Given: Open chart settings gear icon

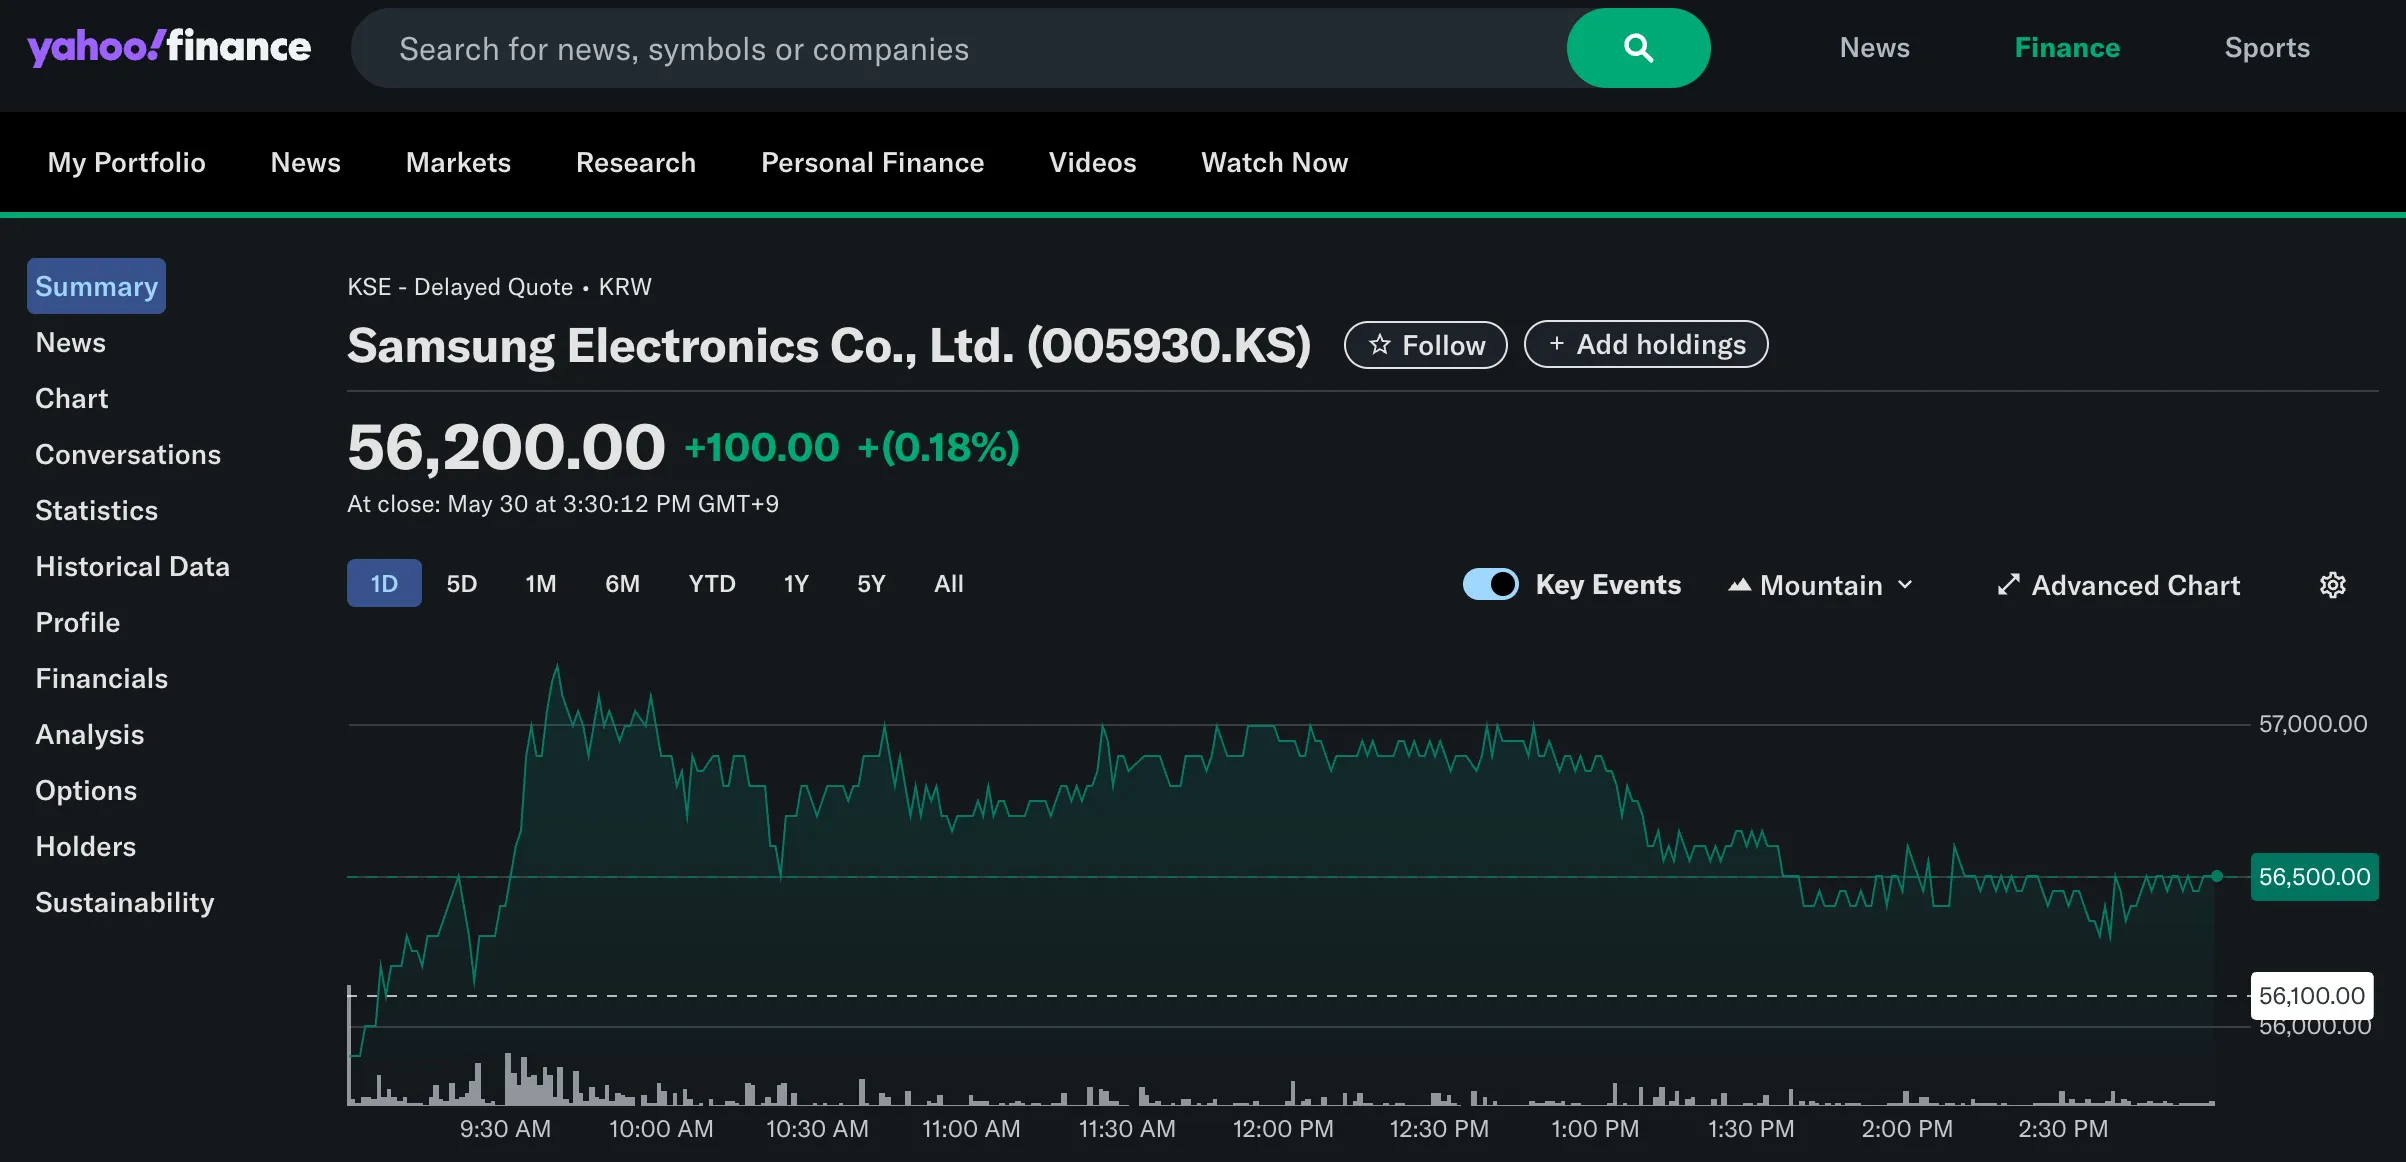Looking at the screenshot, I should 2332,585.
